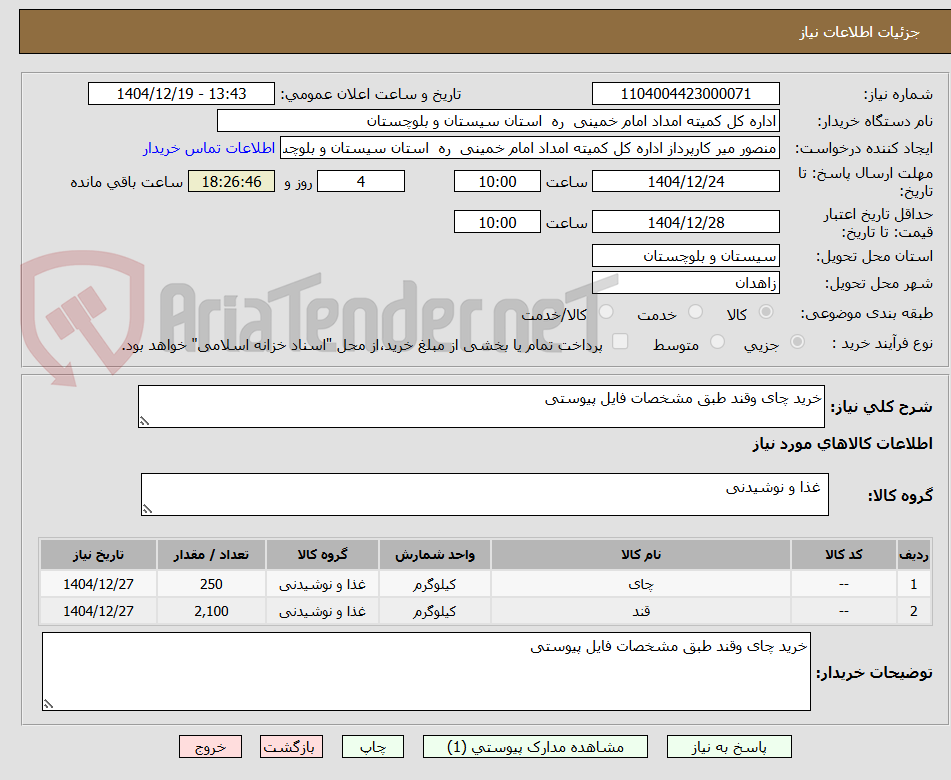951x780 pixels.
Task: Click the نام کالا column header
Action: click(x=641, y=554)
